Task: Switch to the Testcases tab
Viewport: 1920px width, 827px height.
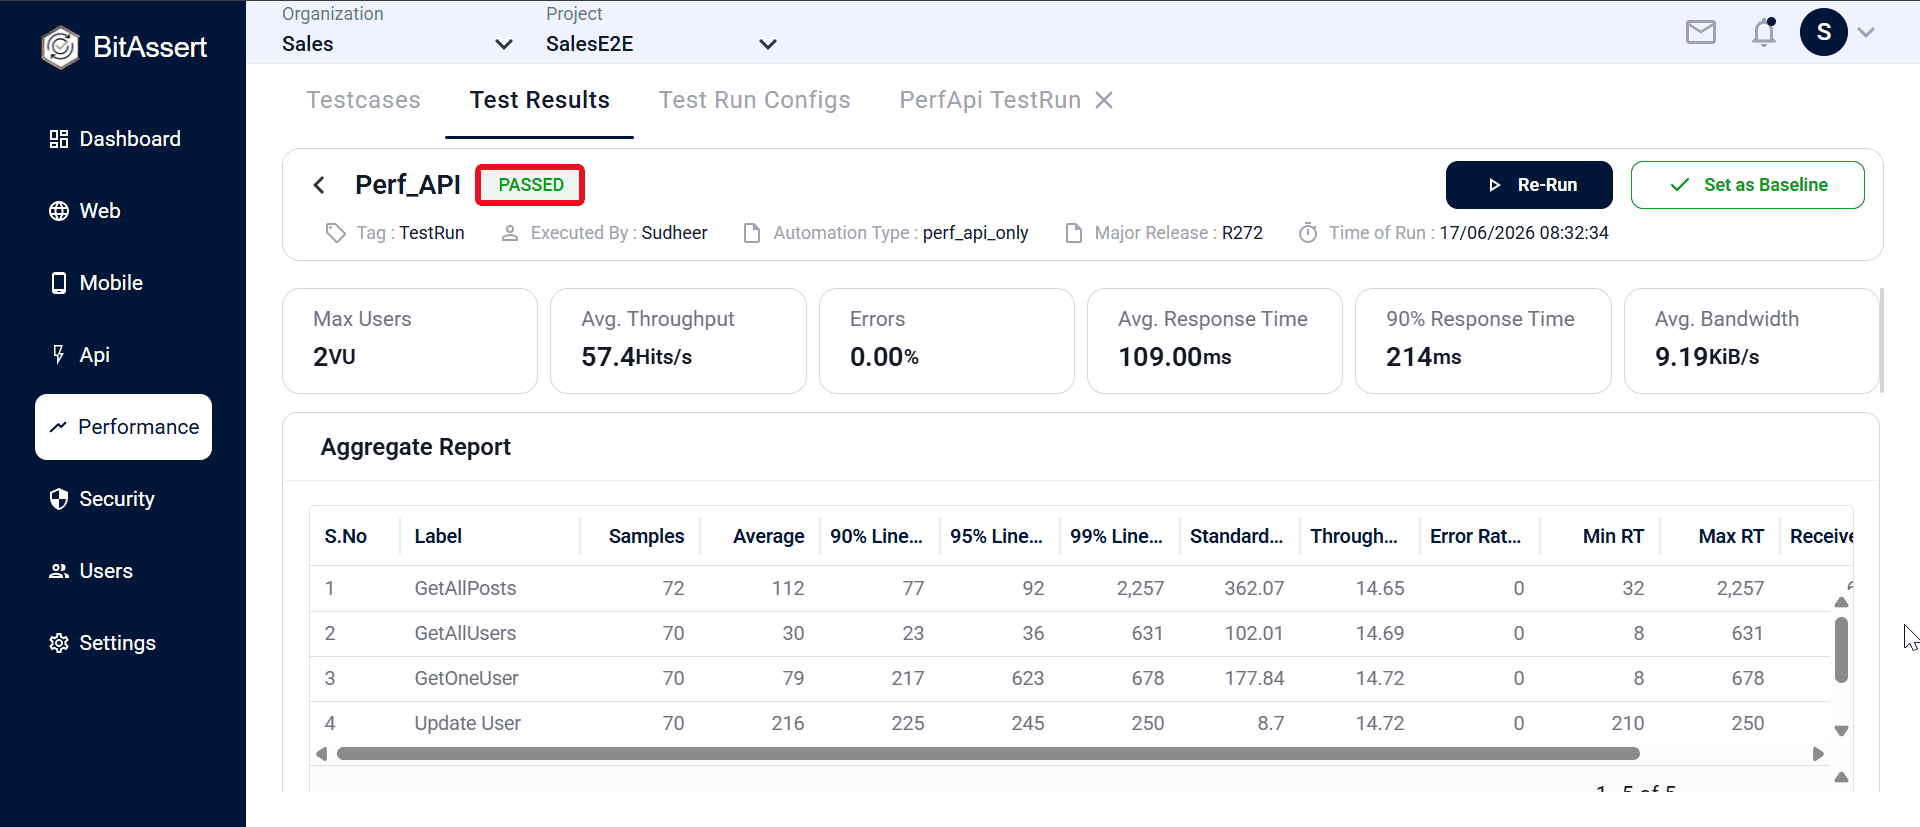Action: pyautogui.click(x=363, y=100)
